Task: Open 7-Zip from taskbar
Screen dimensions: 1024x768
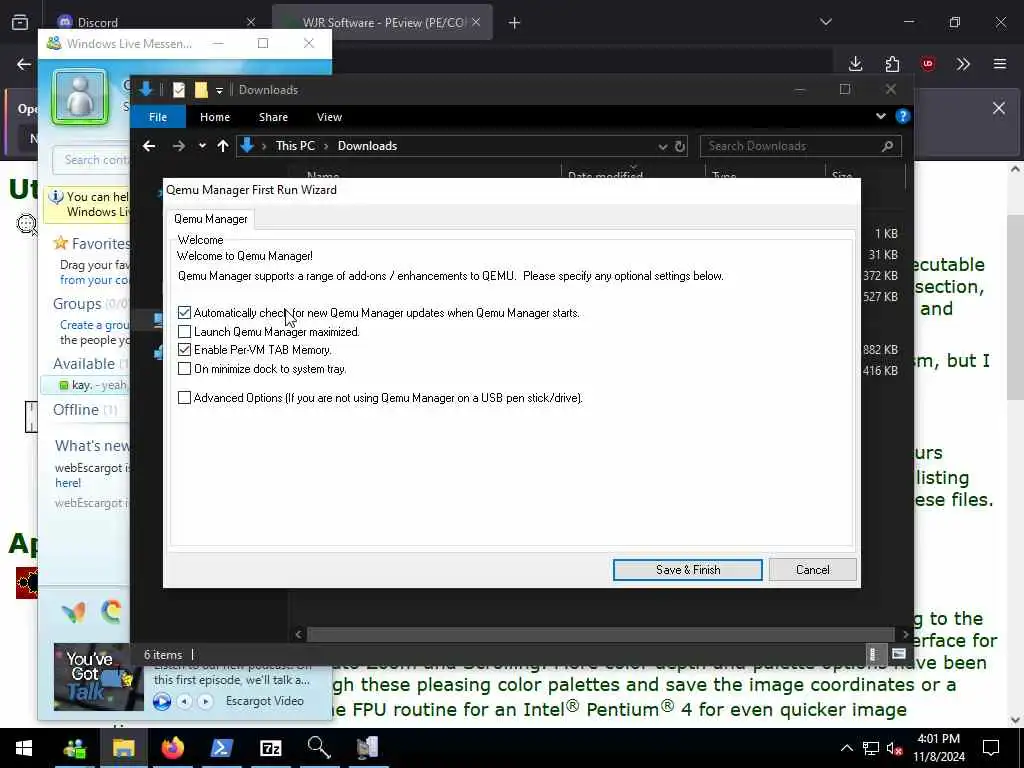Action: 270,748
